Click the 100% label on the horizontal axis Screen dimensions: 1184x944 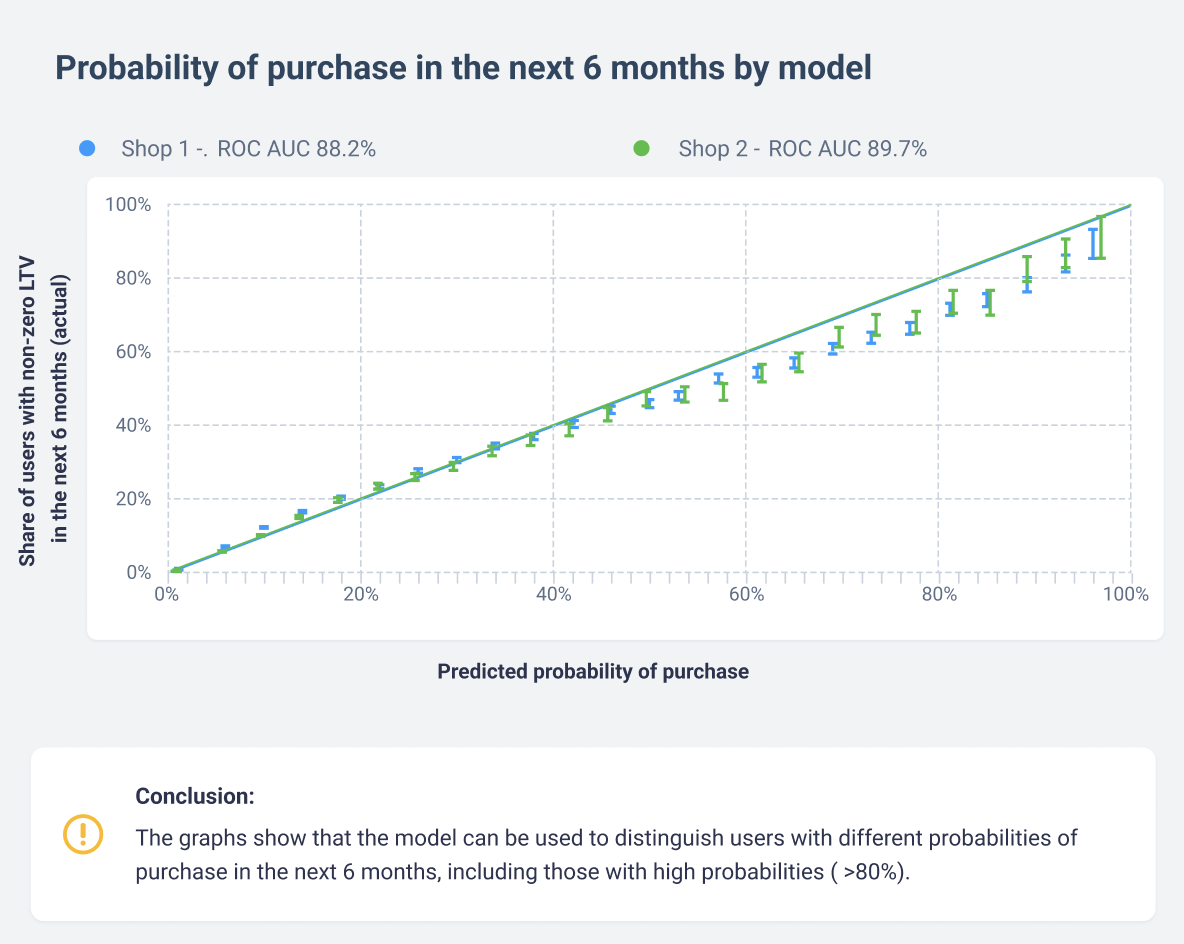point(1126,594)
